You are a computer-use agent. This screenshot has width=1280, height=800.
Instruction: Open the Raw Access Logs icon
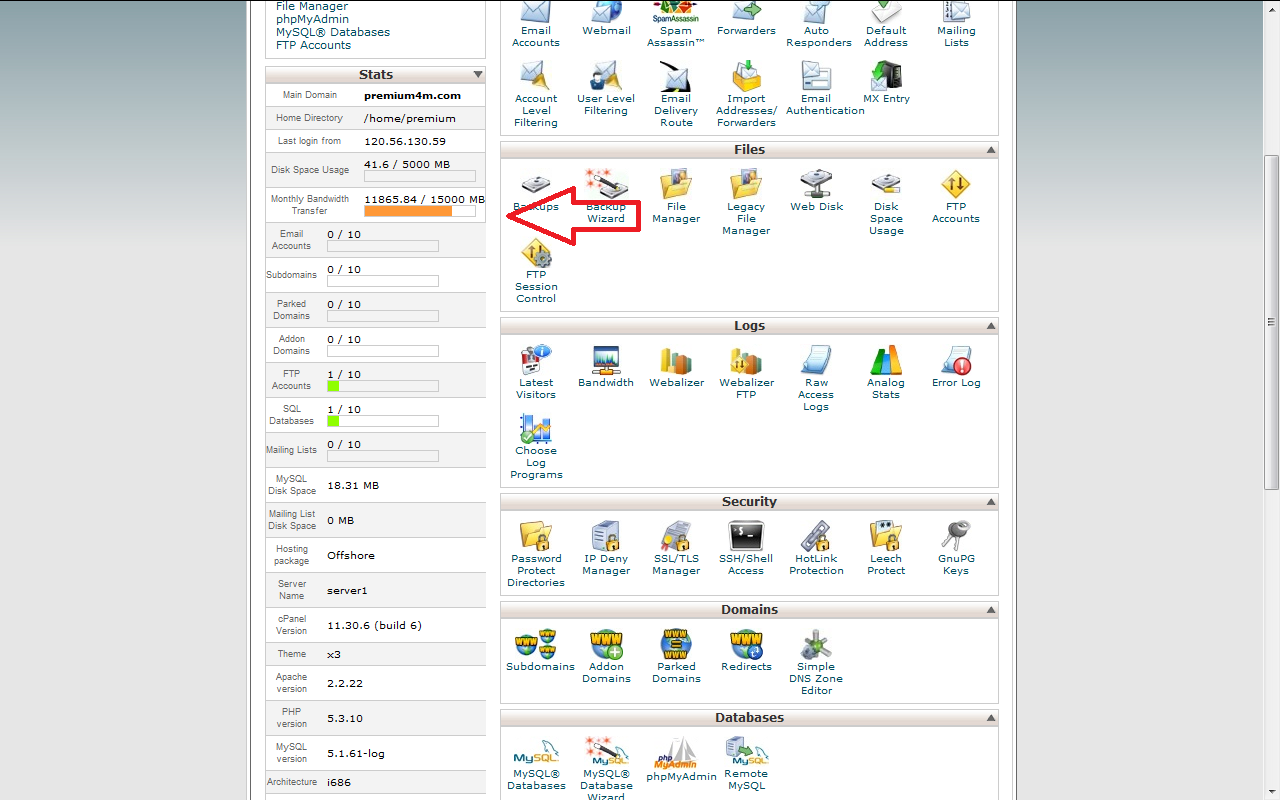[816, 360]
